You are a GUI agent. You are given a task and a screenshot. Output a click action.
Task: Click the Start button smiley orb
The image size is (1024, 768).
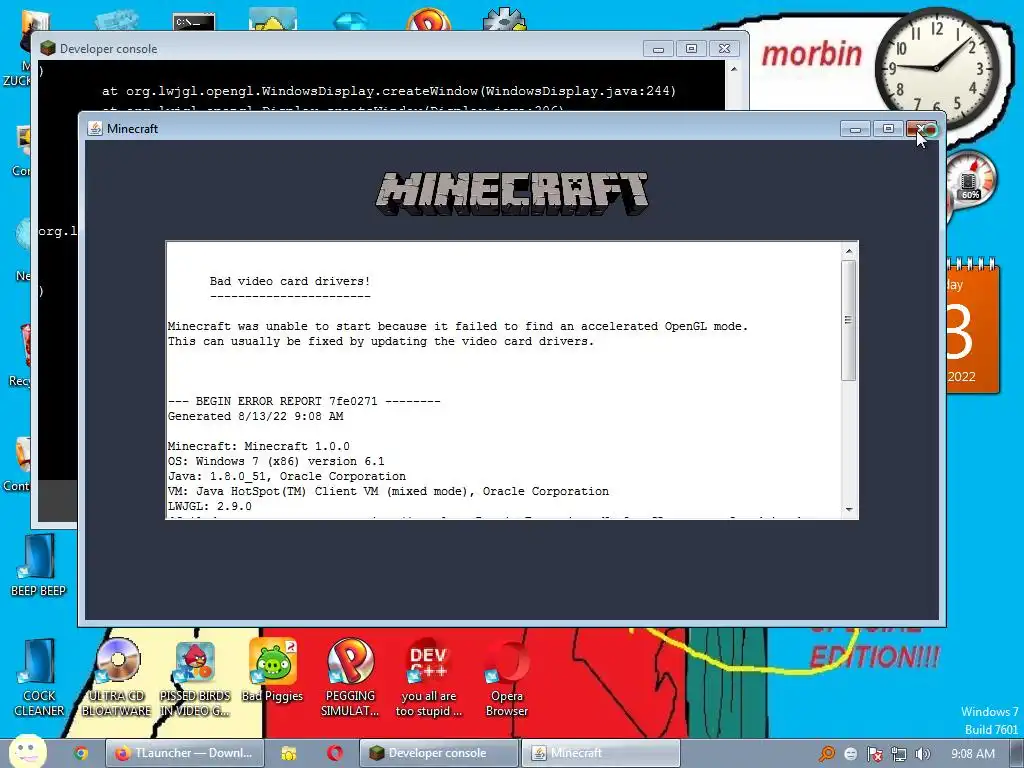(27, 751)
